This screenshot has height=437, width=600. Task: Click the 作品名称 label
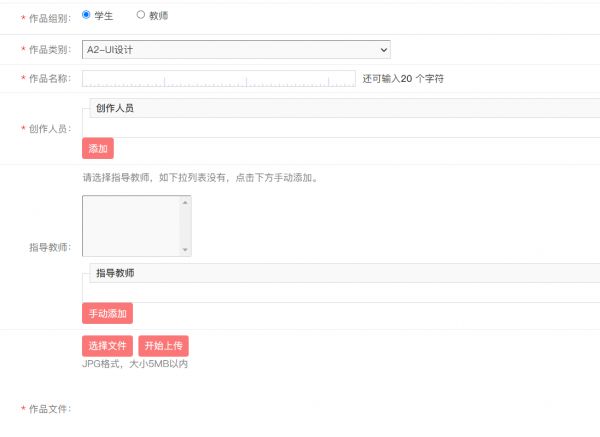50,78
